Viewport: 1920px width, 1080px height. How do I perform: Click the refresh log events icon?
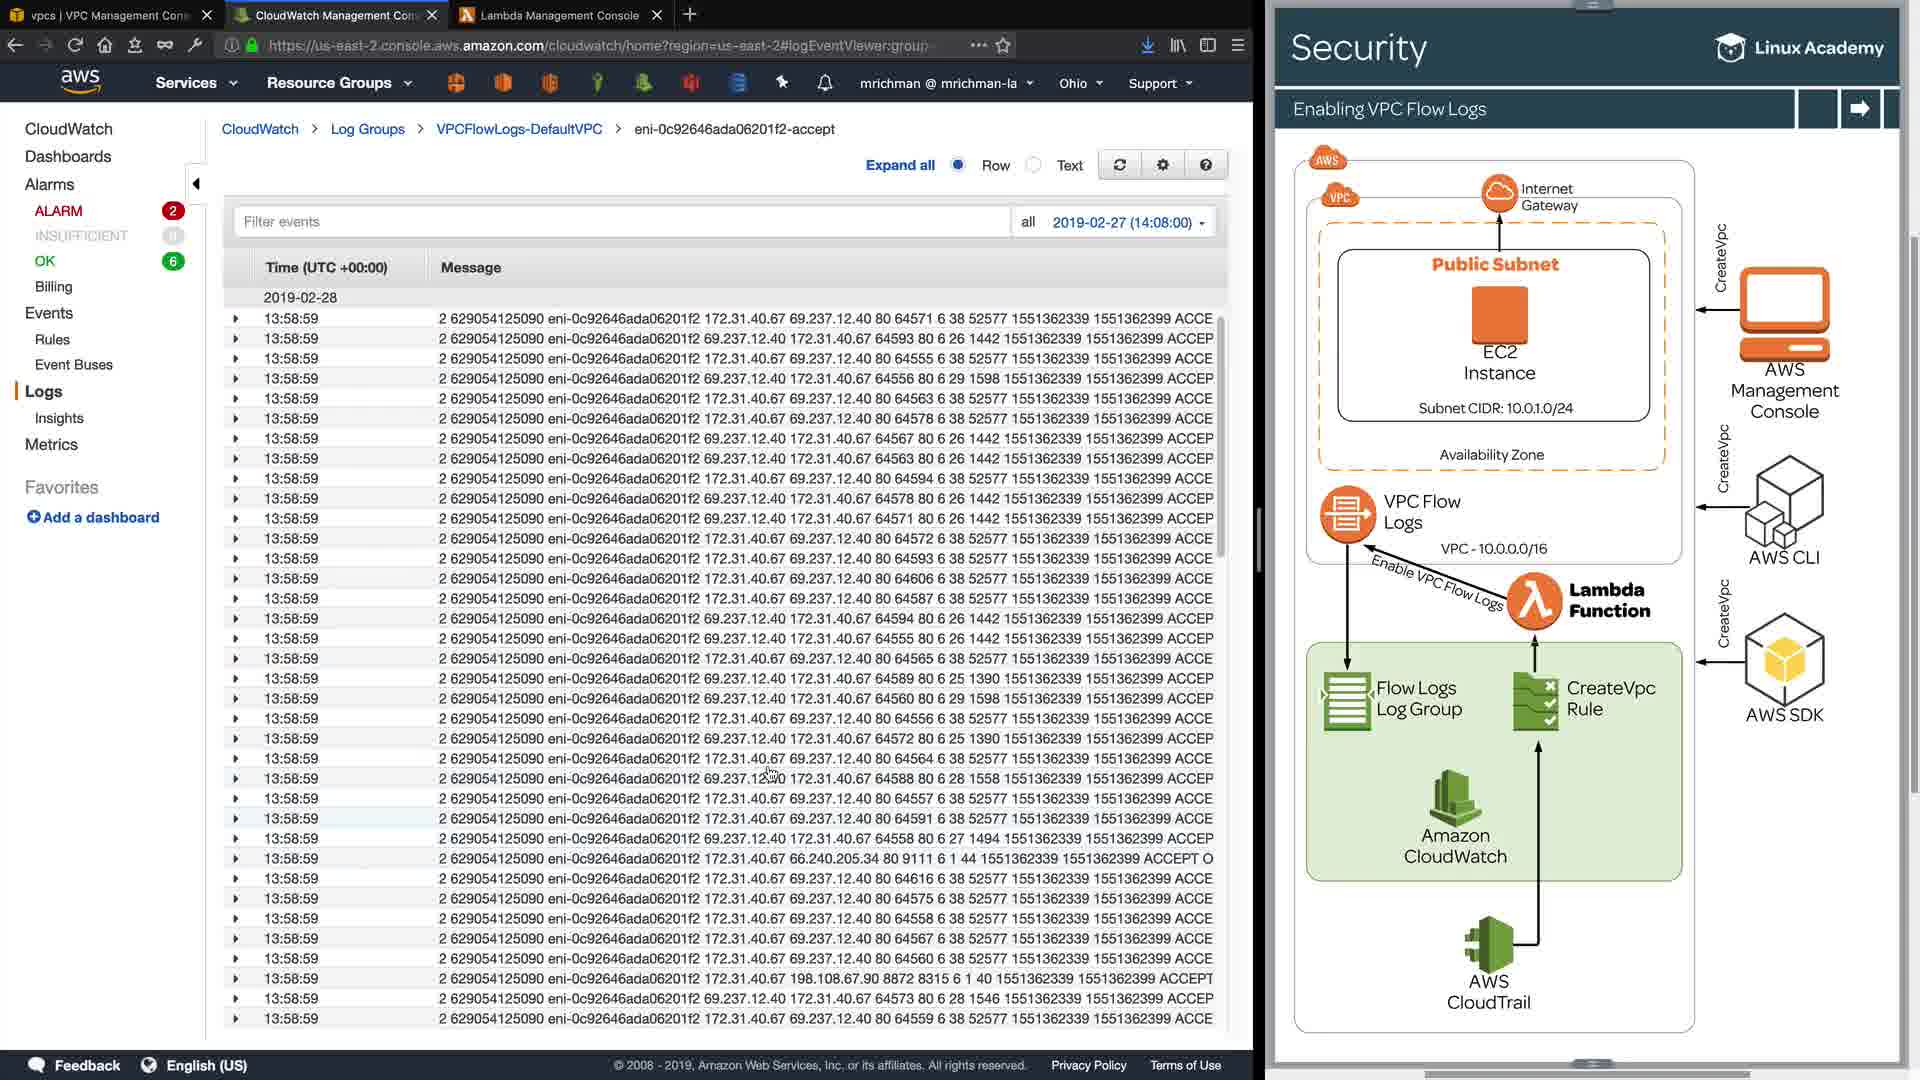pyautogui.click(x=1120, y=165)
